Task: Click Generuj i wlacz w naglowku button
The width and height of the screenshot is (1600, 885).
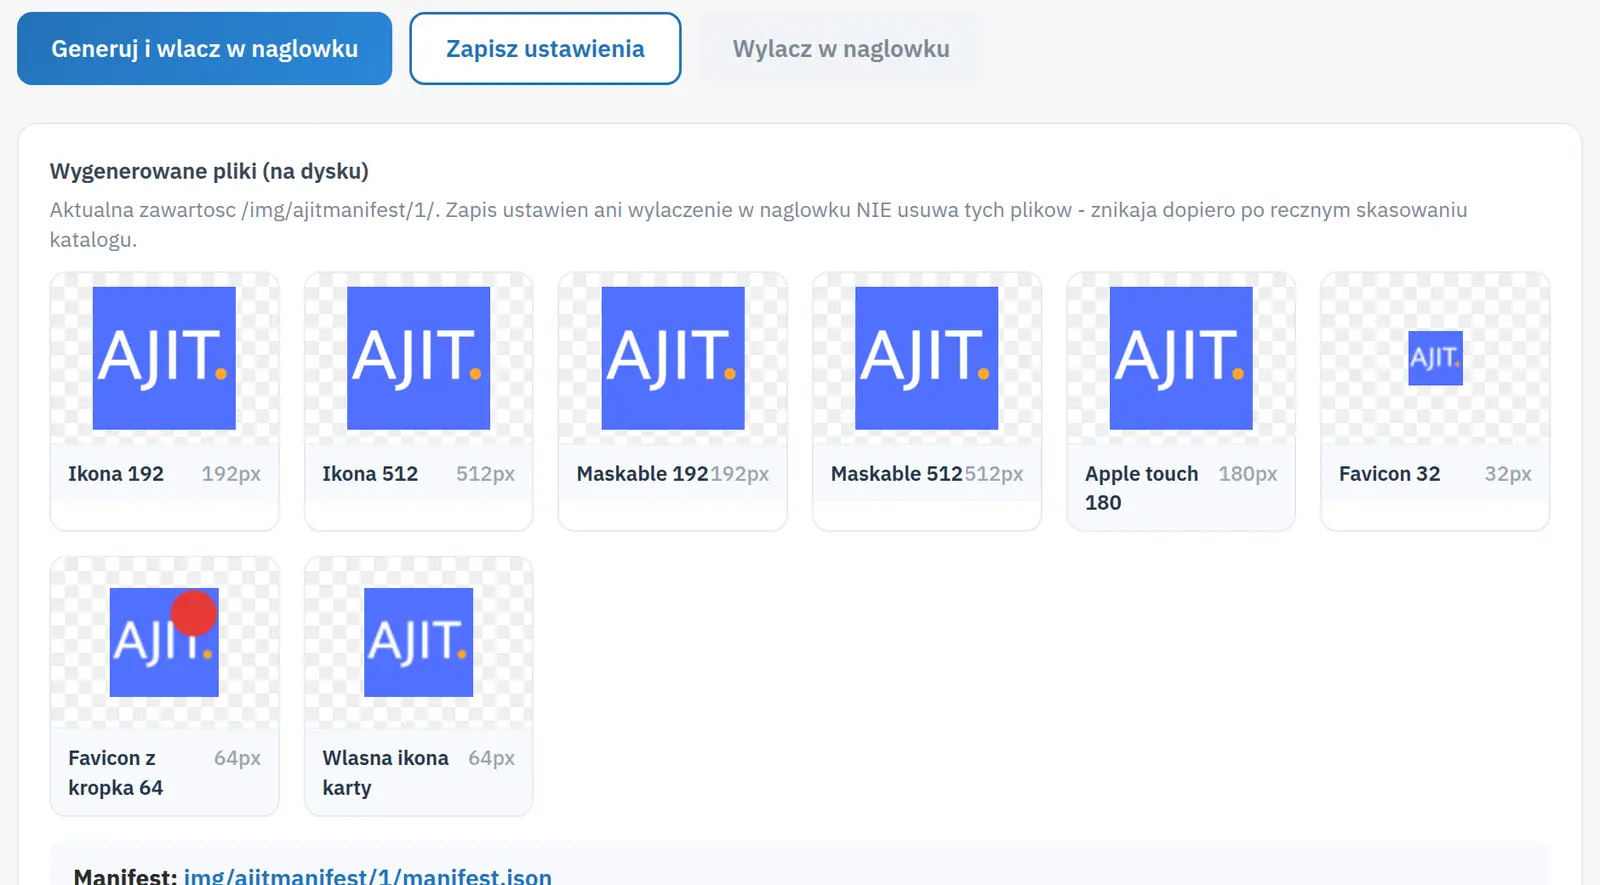Action: coord(204,49)
